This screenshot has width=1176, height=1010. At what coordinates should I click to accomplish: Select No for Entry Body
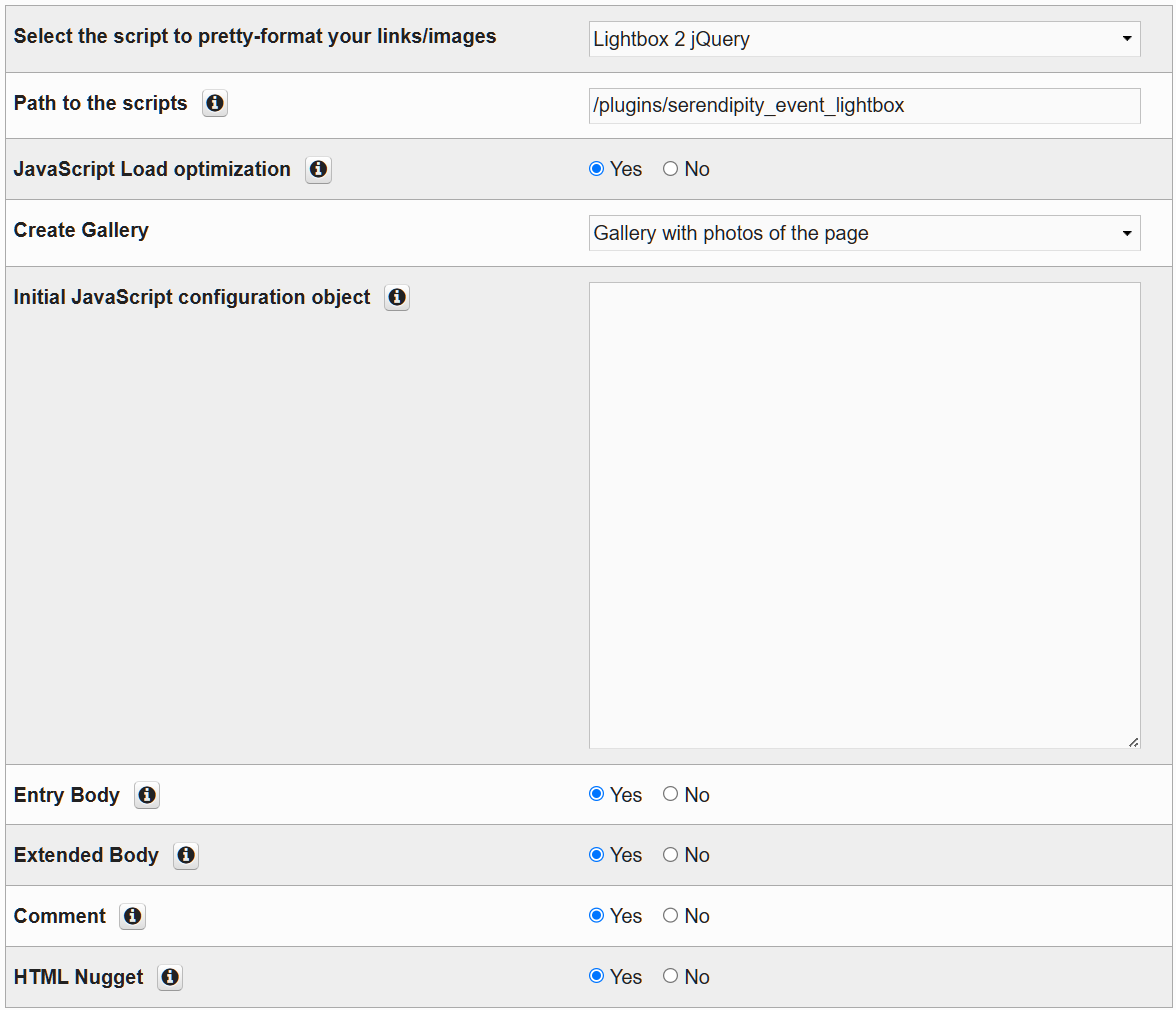click(x=670, y=795)
